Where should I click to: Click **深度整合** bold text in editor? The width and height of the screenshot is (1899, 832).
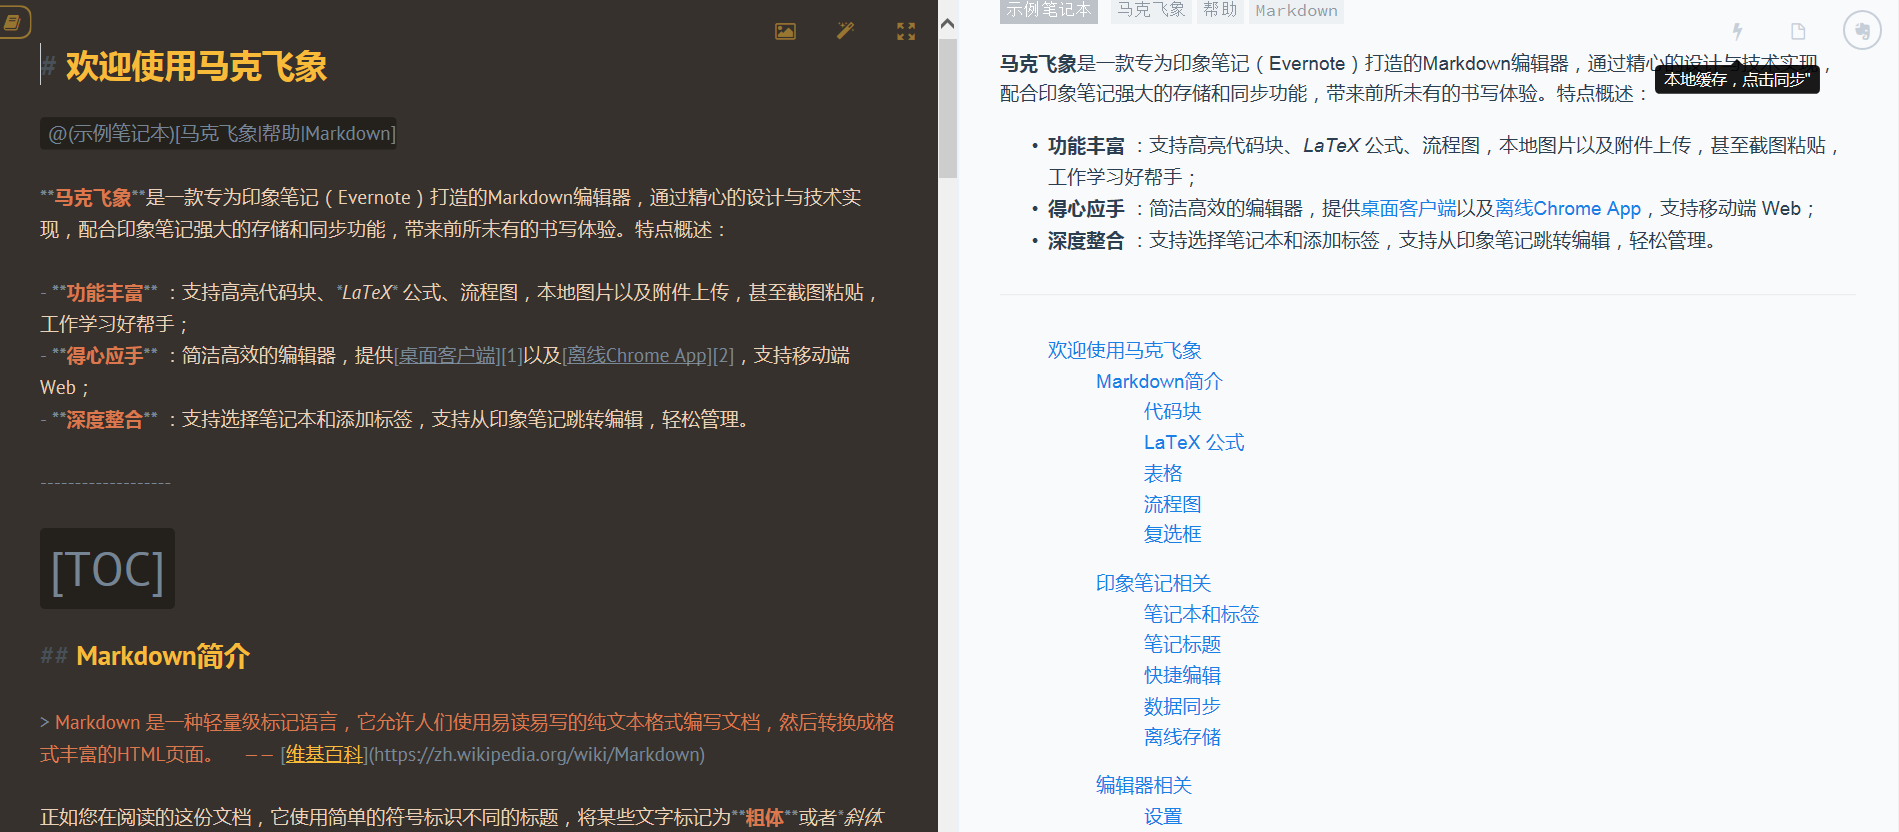[105, 420]
